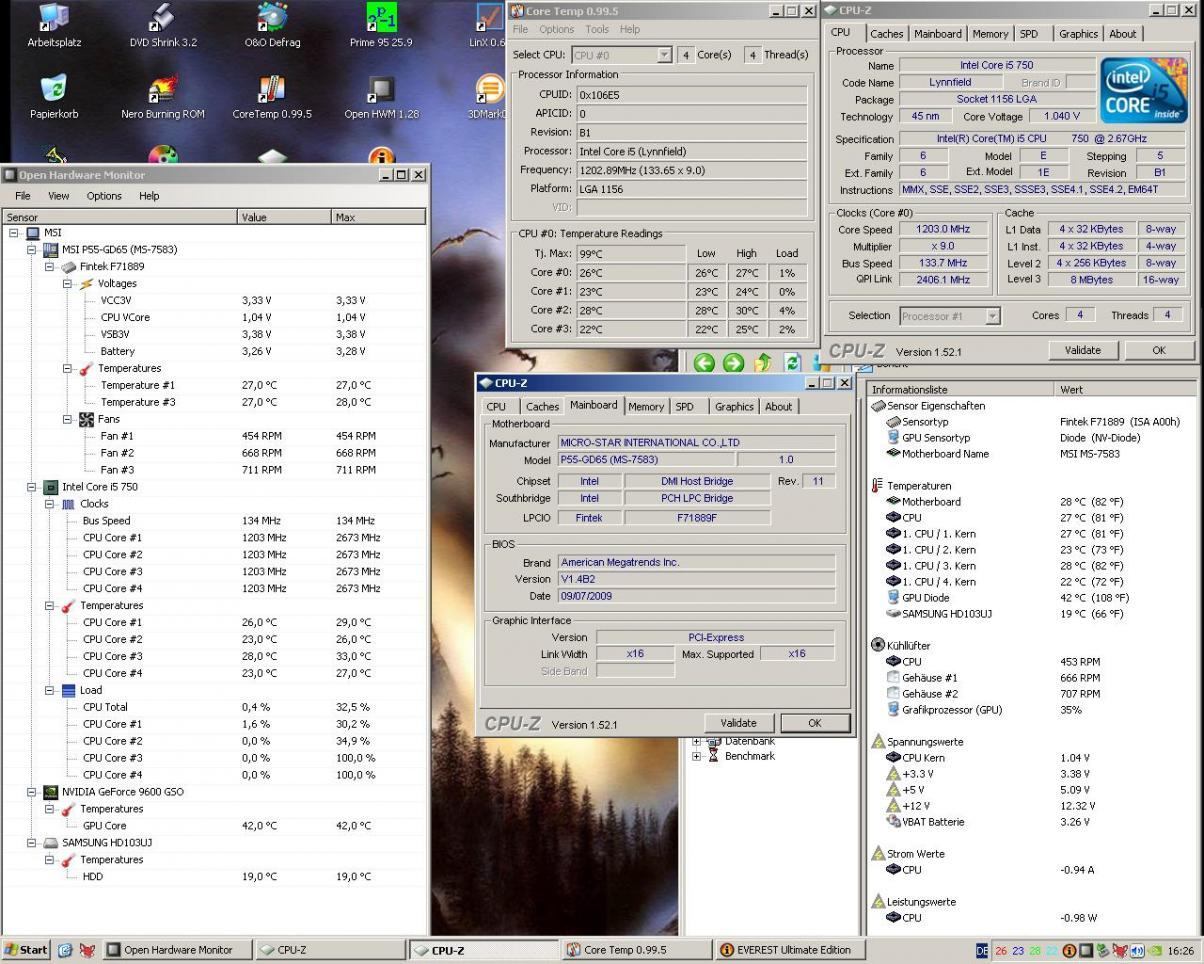Collapse the Voltages node expander
Viewport: 1204px width, 964px height.
pos(68,284)
